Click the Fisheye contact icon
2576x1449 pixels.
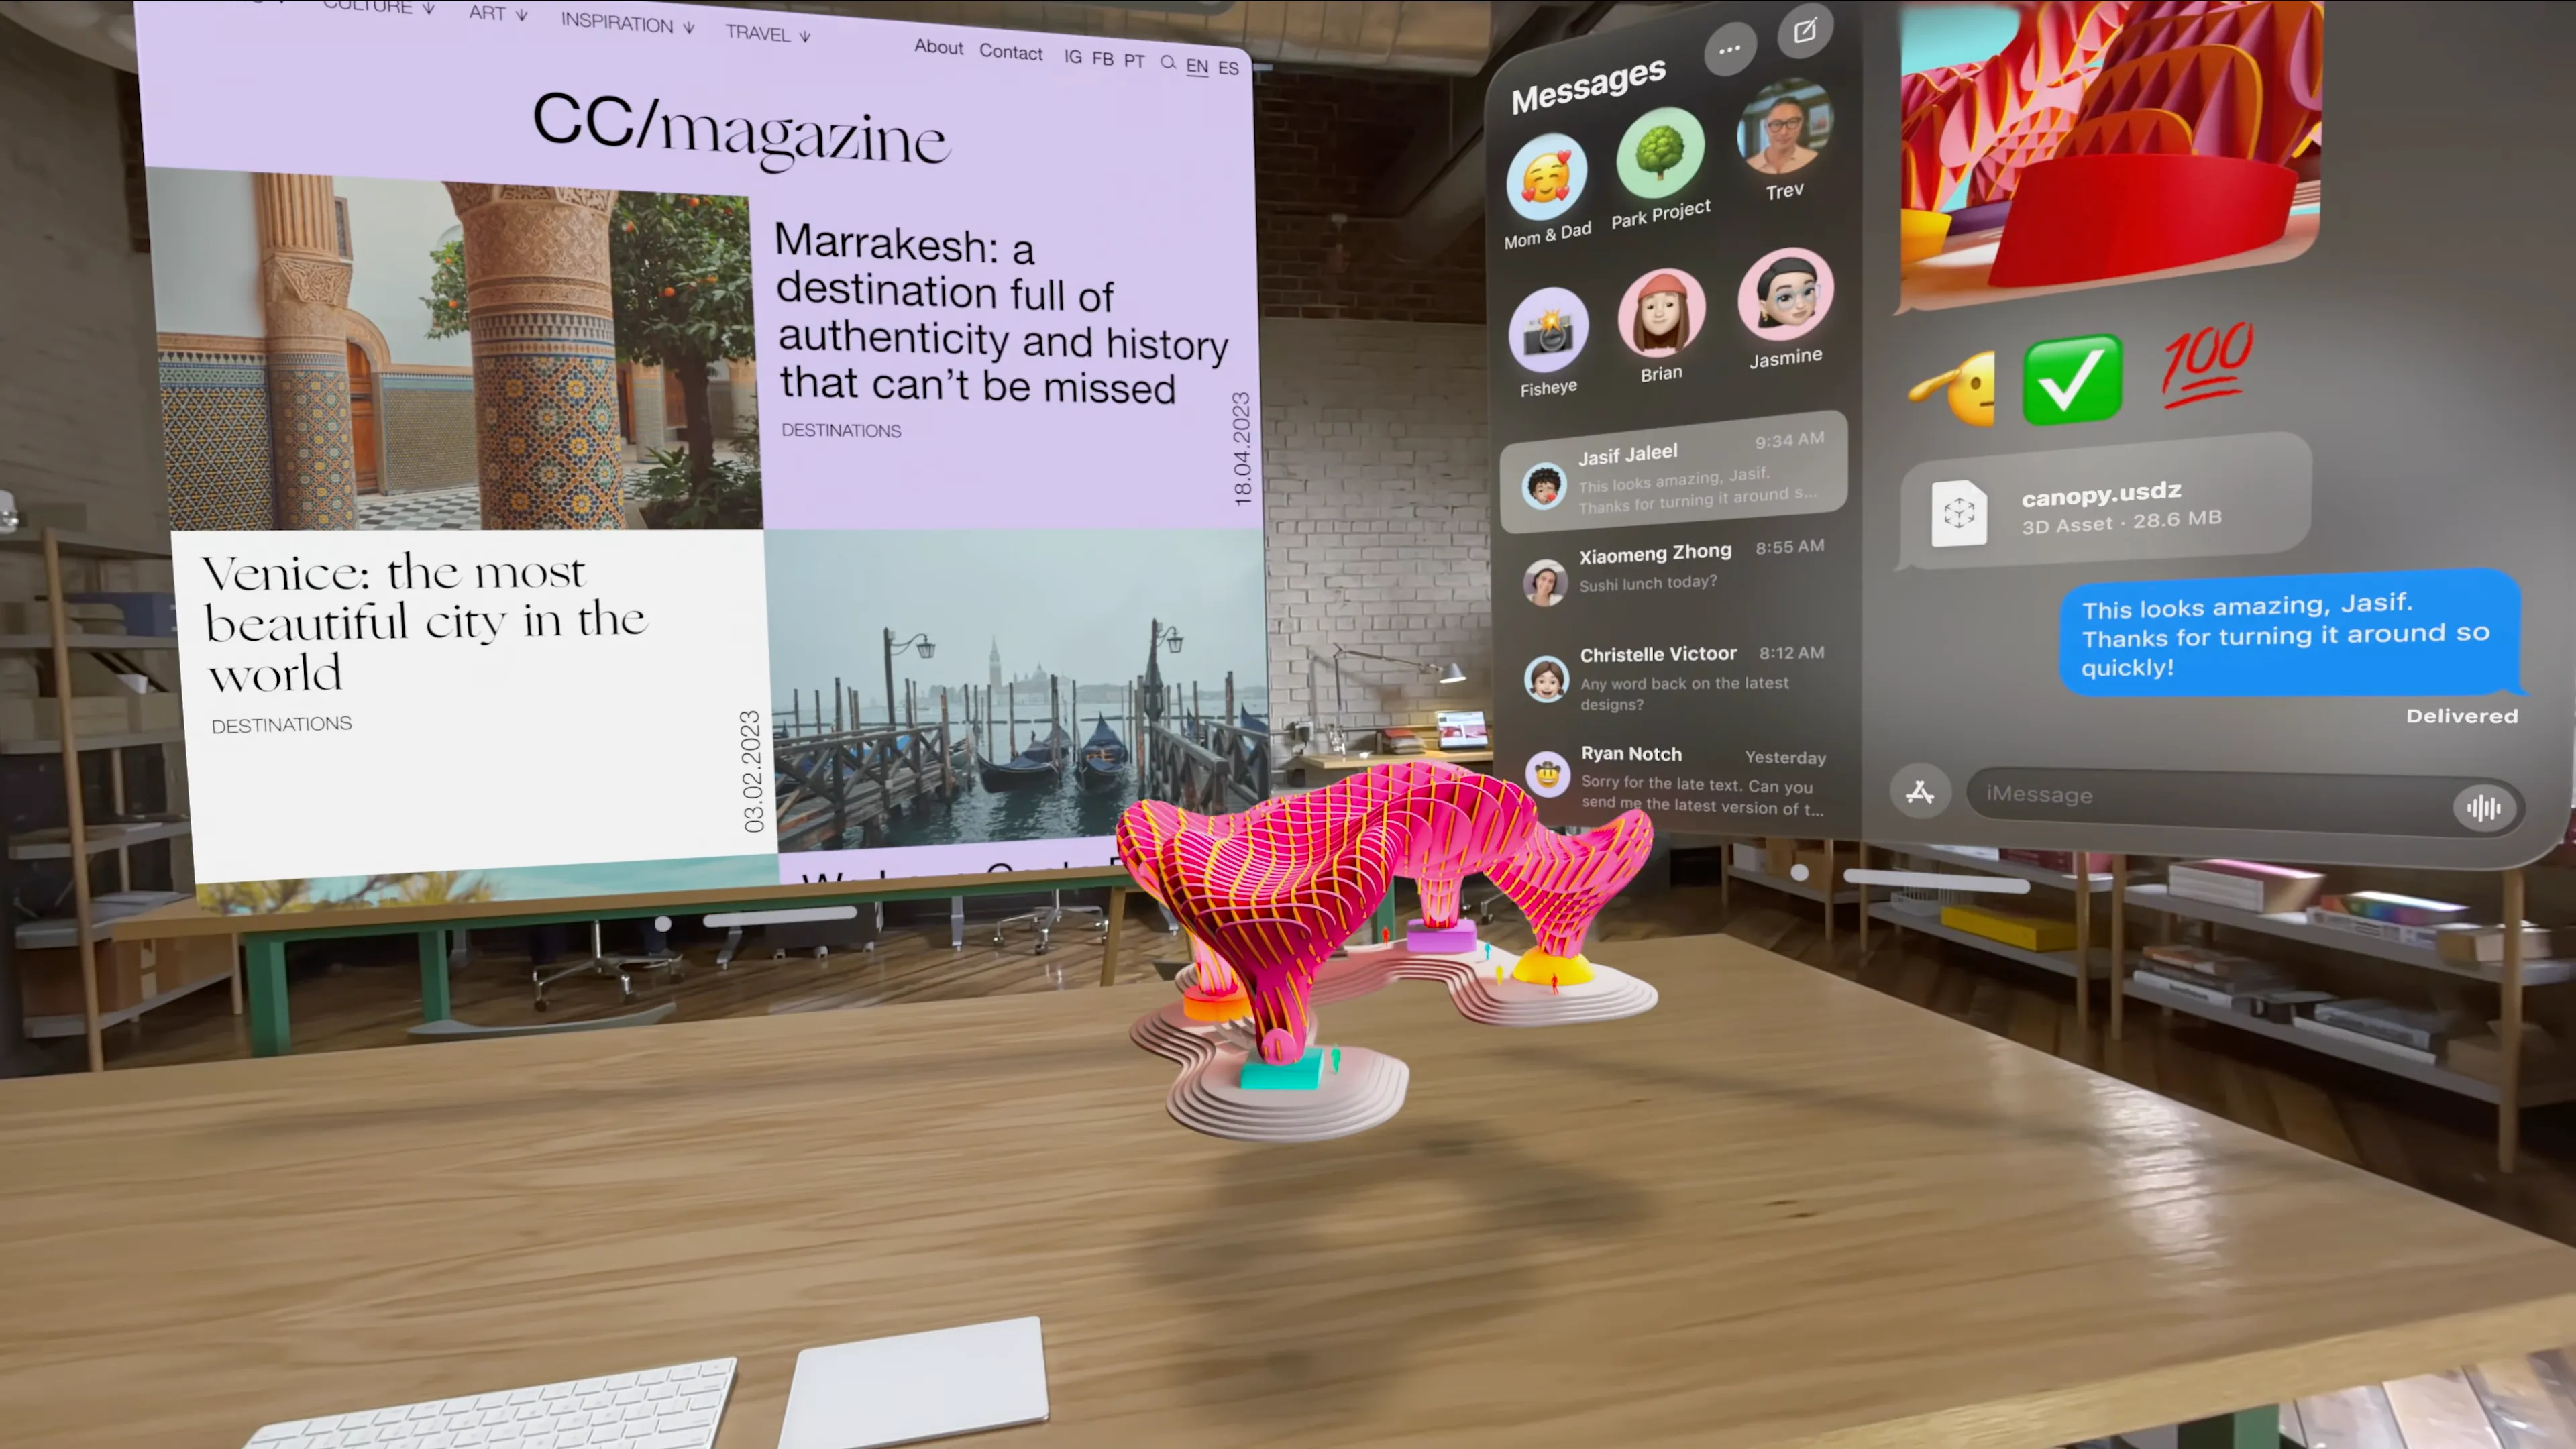click(1550, 319)
